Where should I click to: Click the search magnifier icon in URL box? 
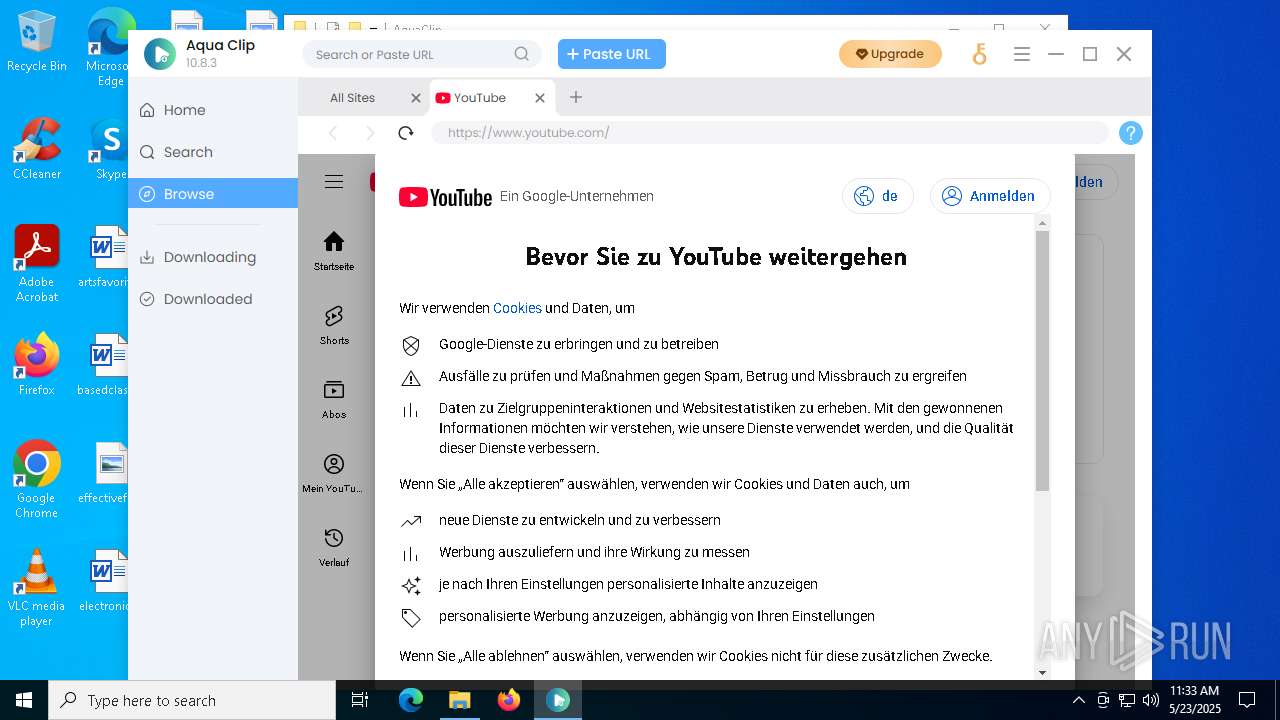coord(522,54)
